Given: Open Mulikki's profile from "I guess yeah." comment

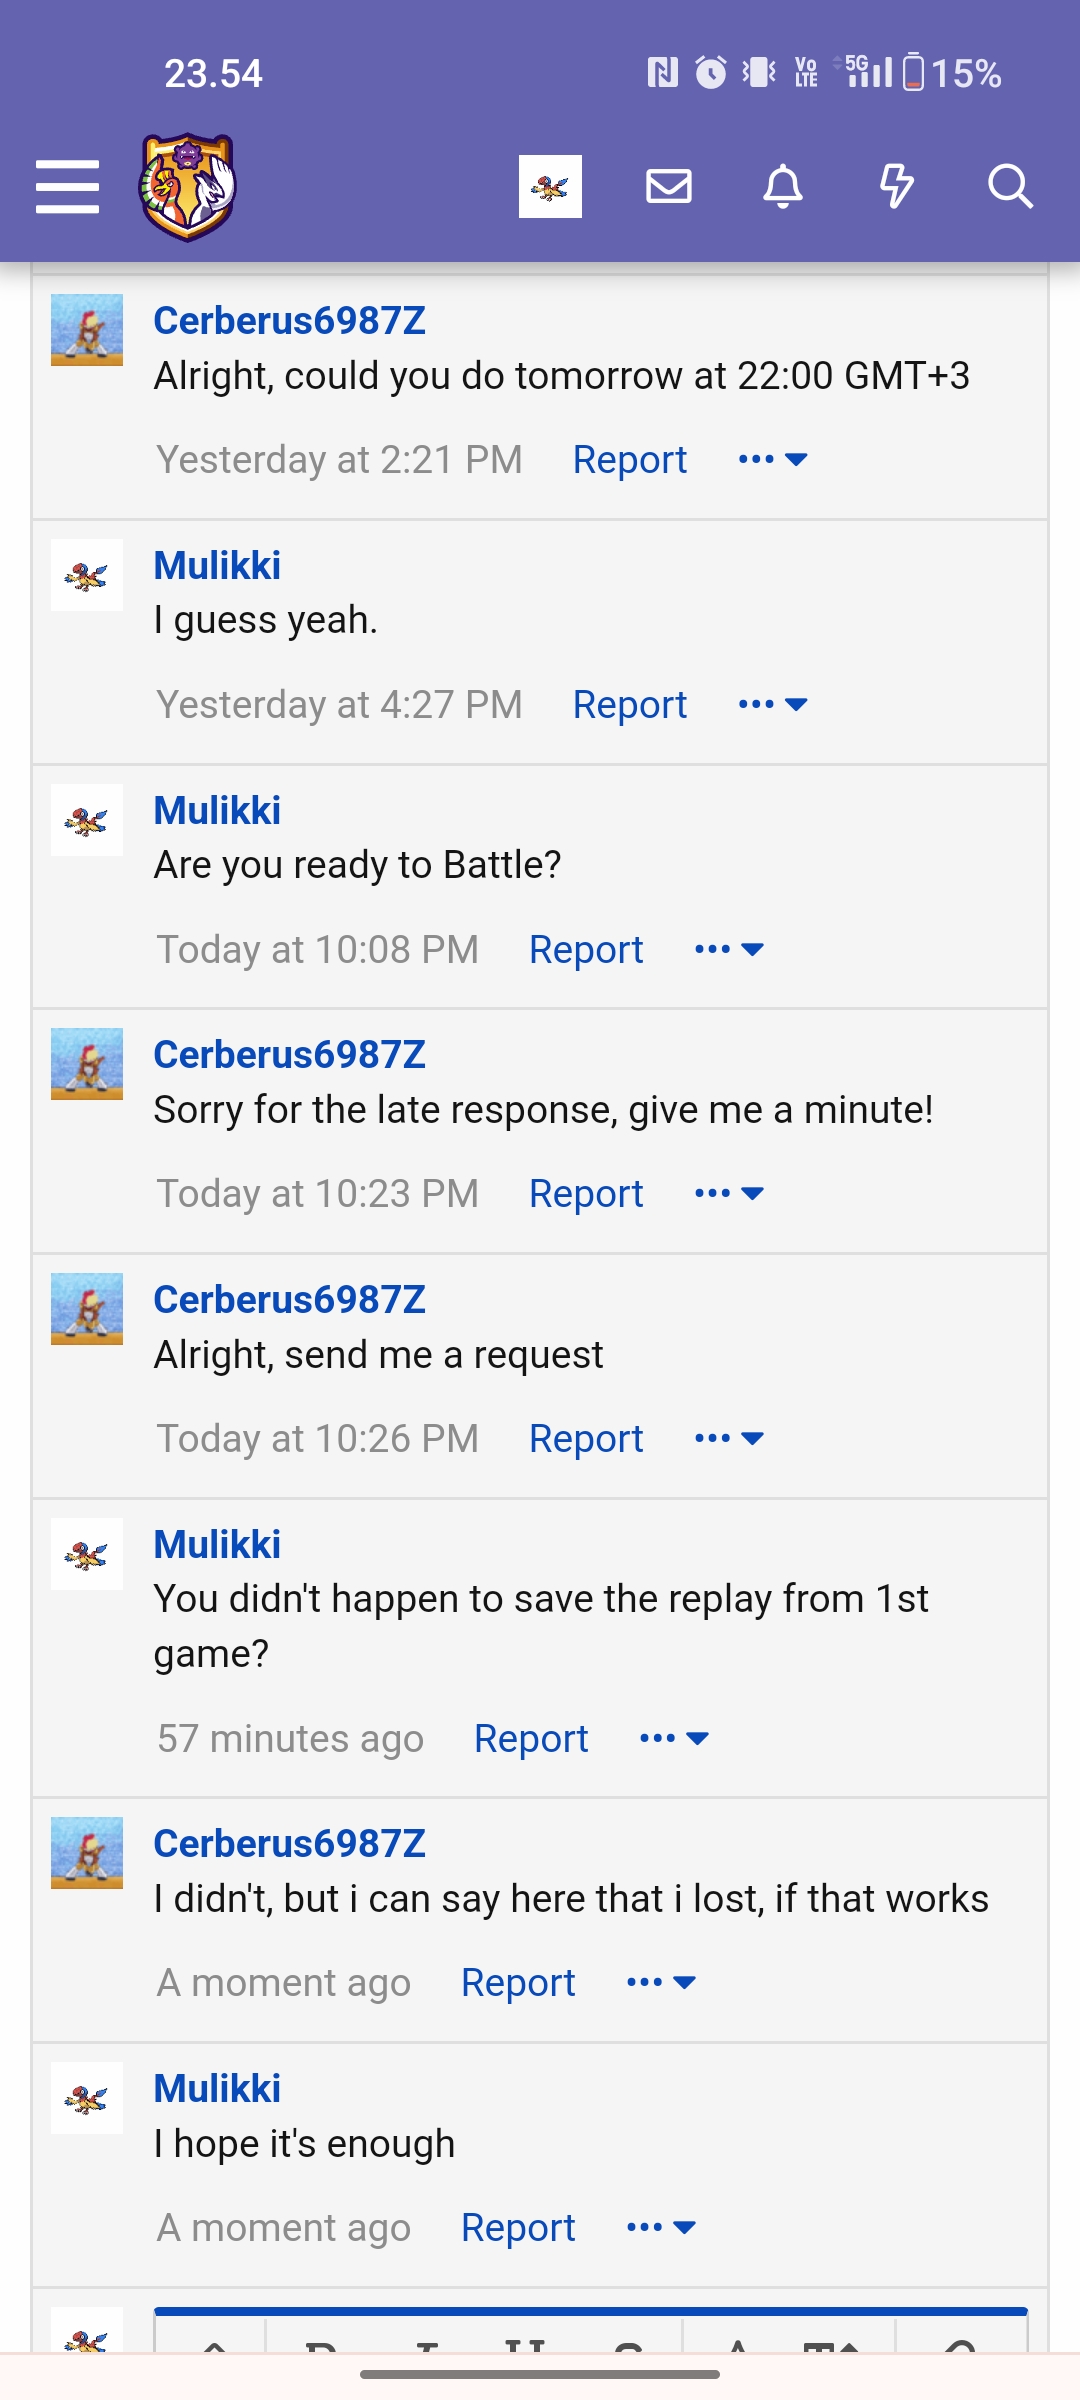Looking at the screenshot, I should [x=217, y=566].
